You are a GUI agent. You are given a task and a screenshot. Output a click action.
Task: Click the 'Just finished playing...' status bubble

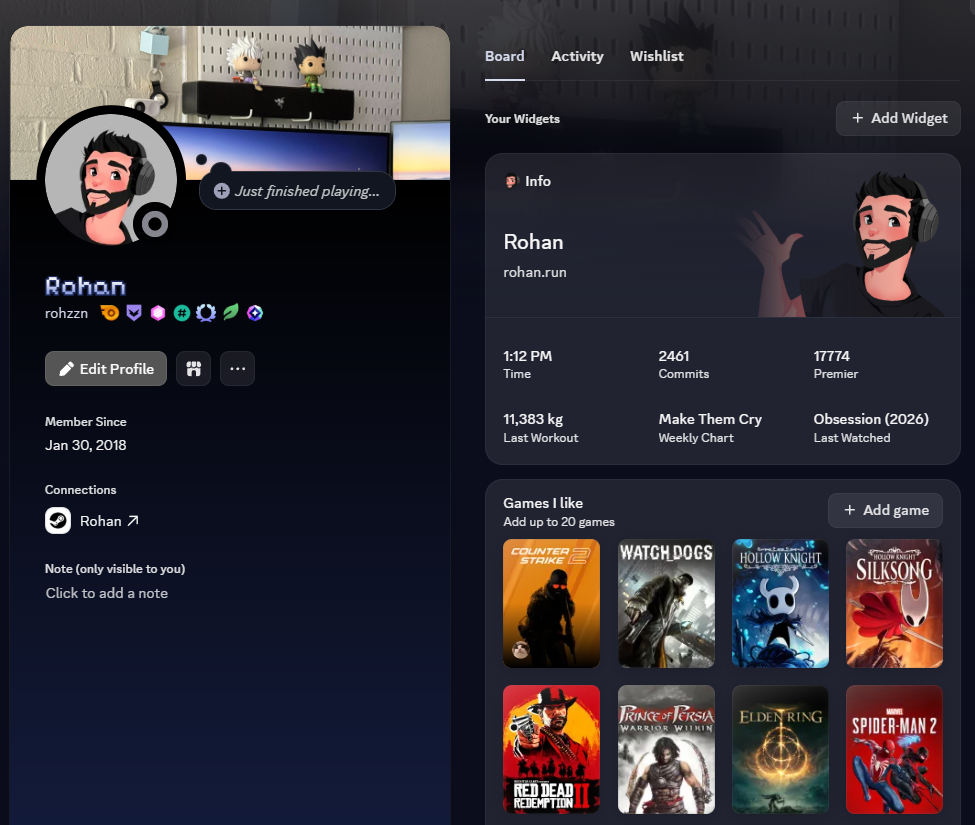pos(297,191)
